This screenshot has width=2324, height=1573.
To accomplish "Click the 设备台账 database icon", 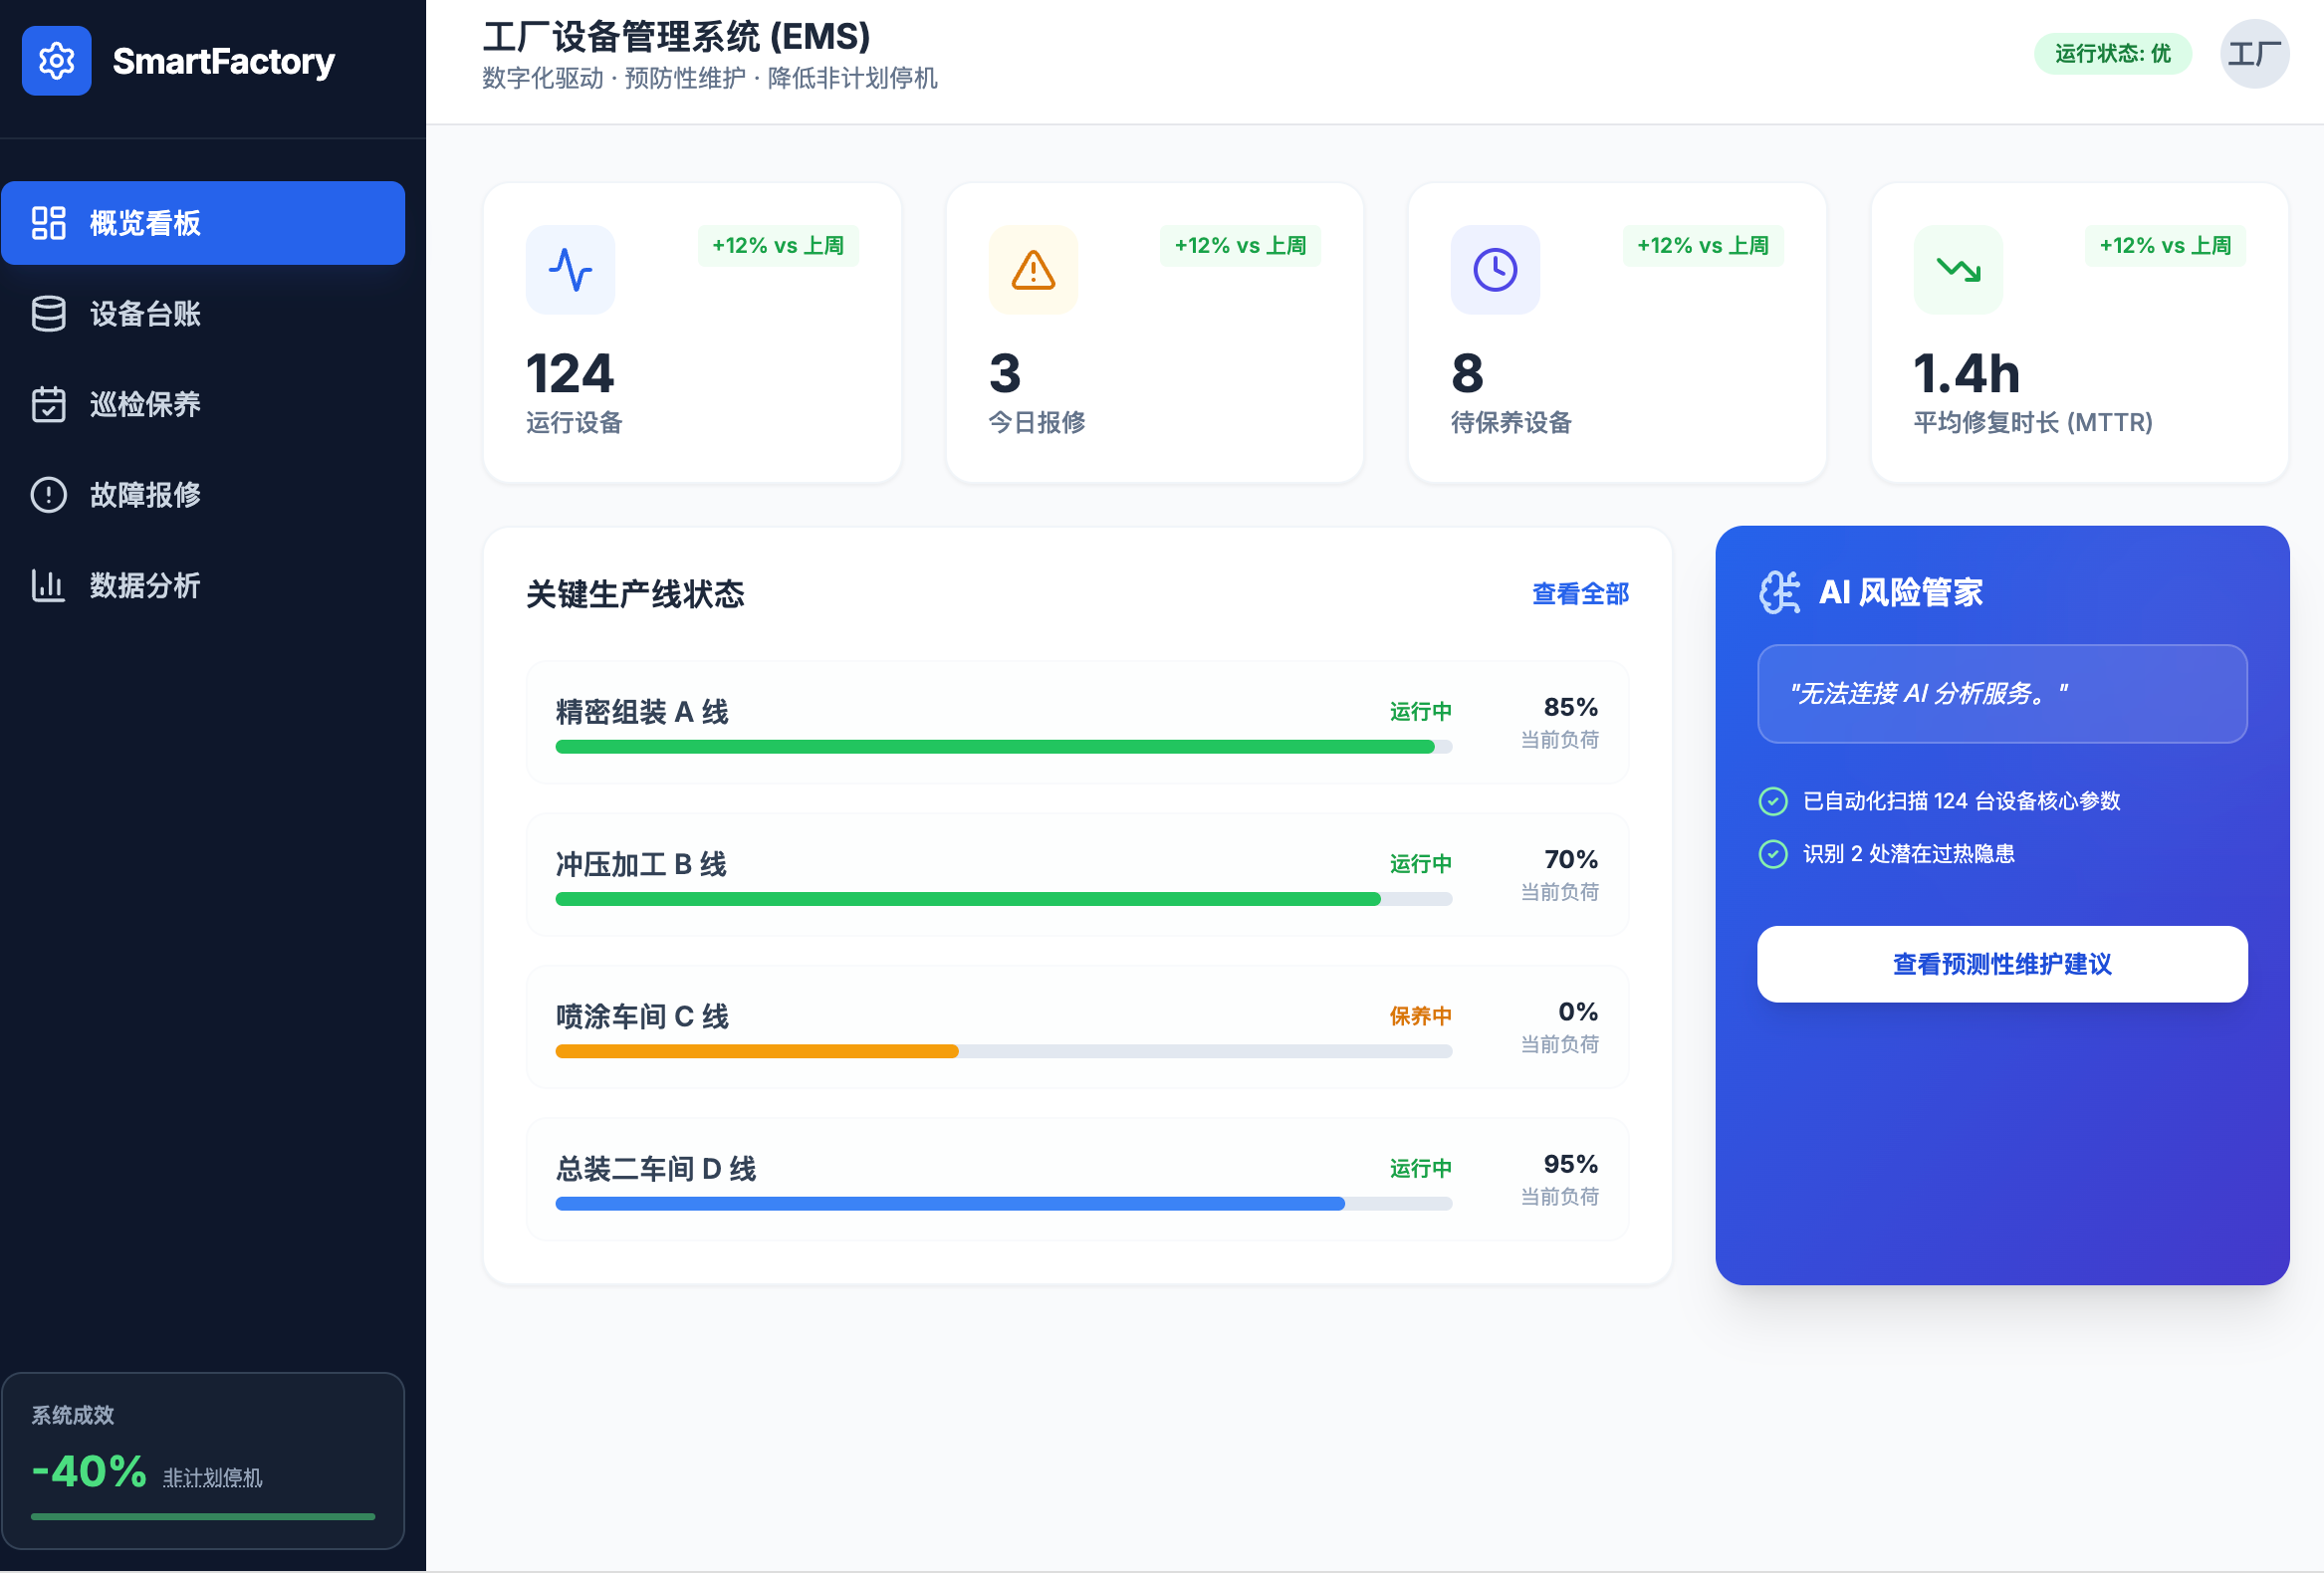I will click(48, 314).
